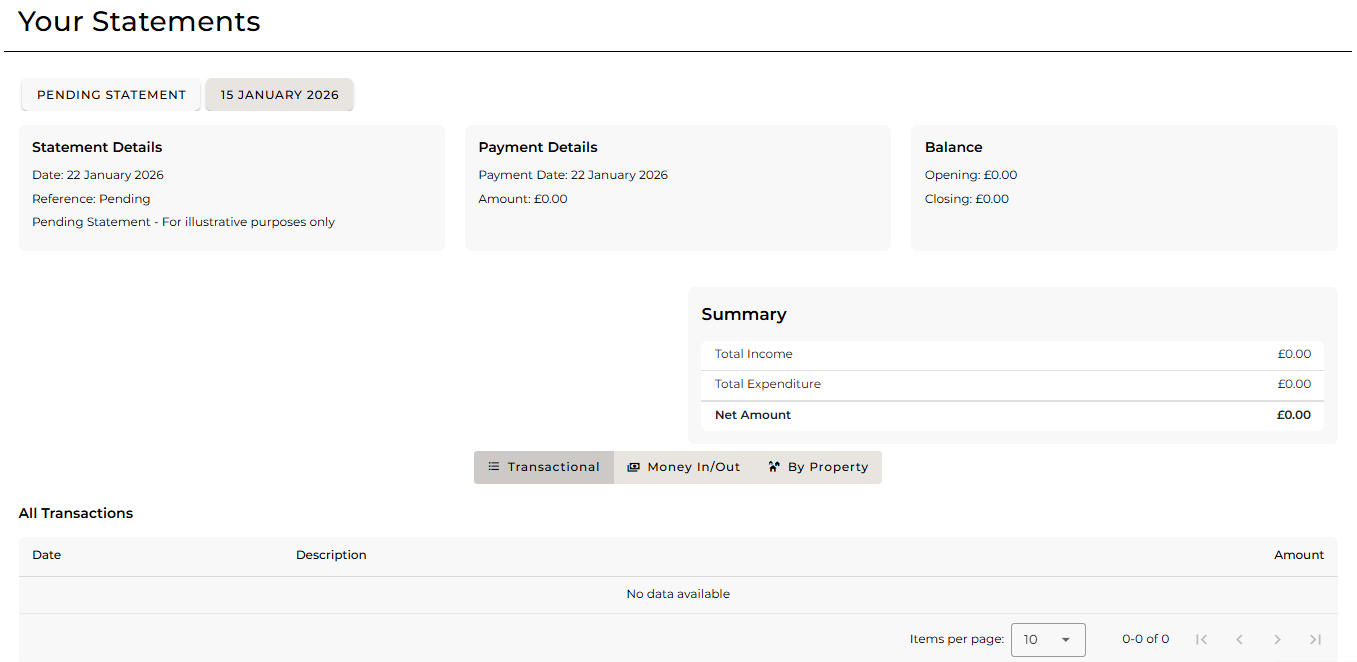The height and width of the screenshot is (662, 1357).
Task: Click the list icon beside Transactional
Action: click(494, 467)
